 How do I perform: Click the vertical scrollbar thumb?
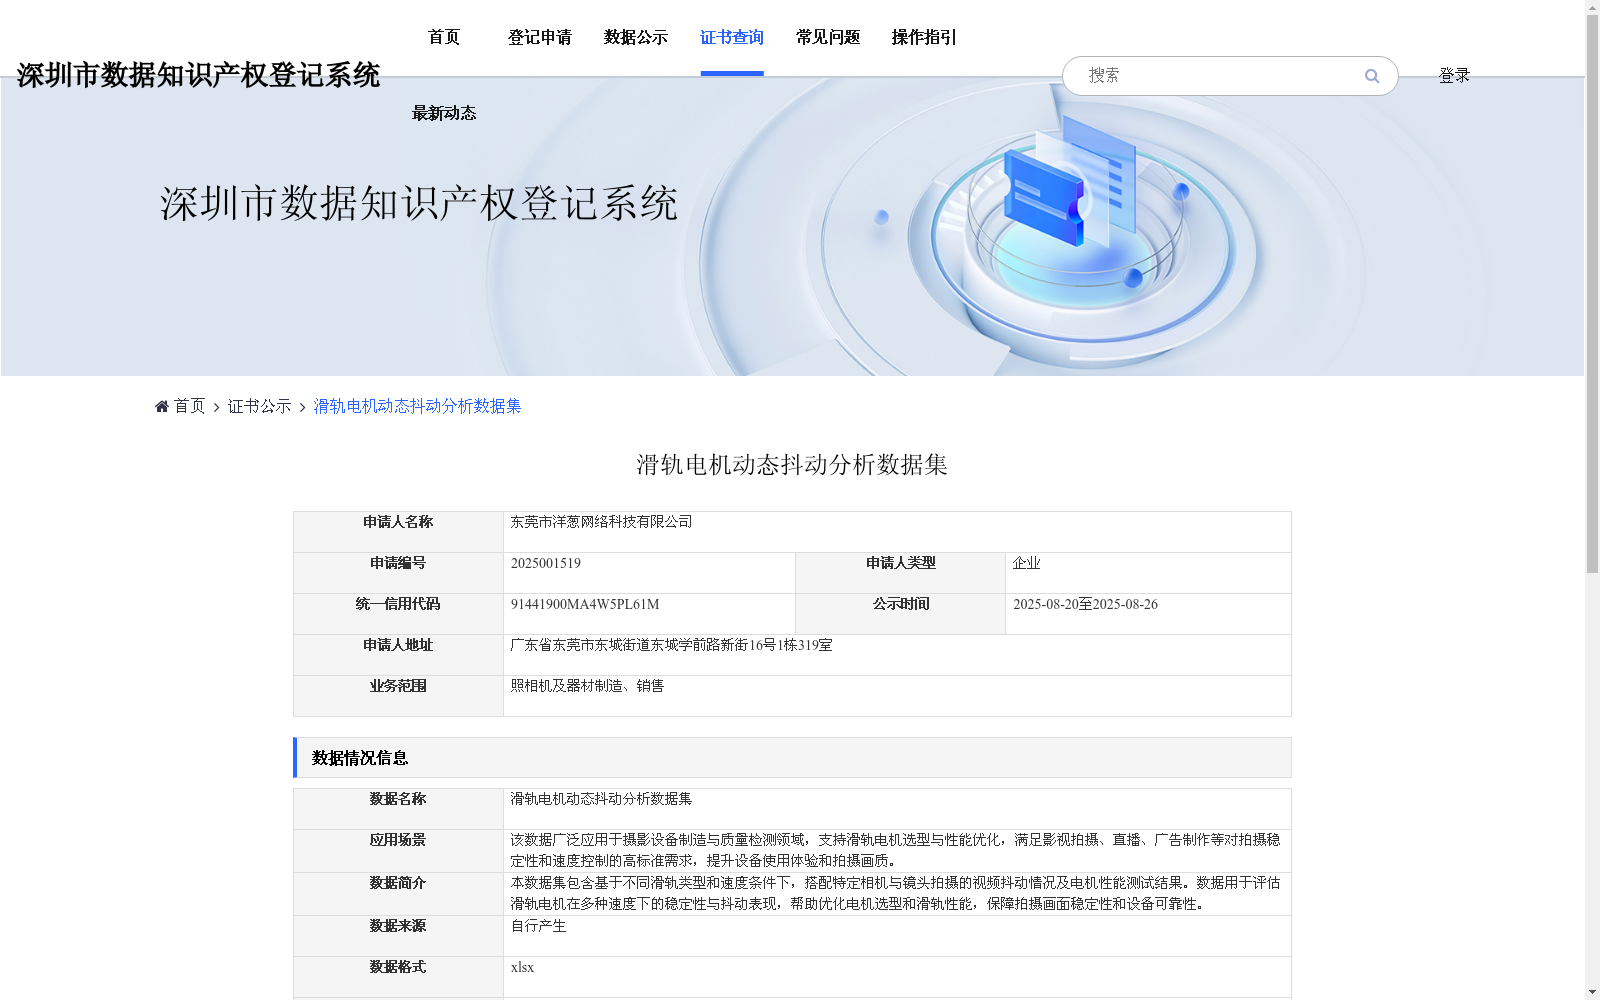(1592, 294)
